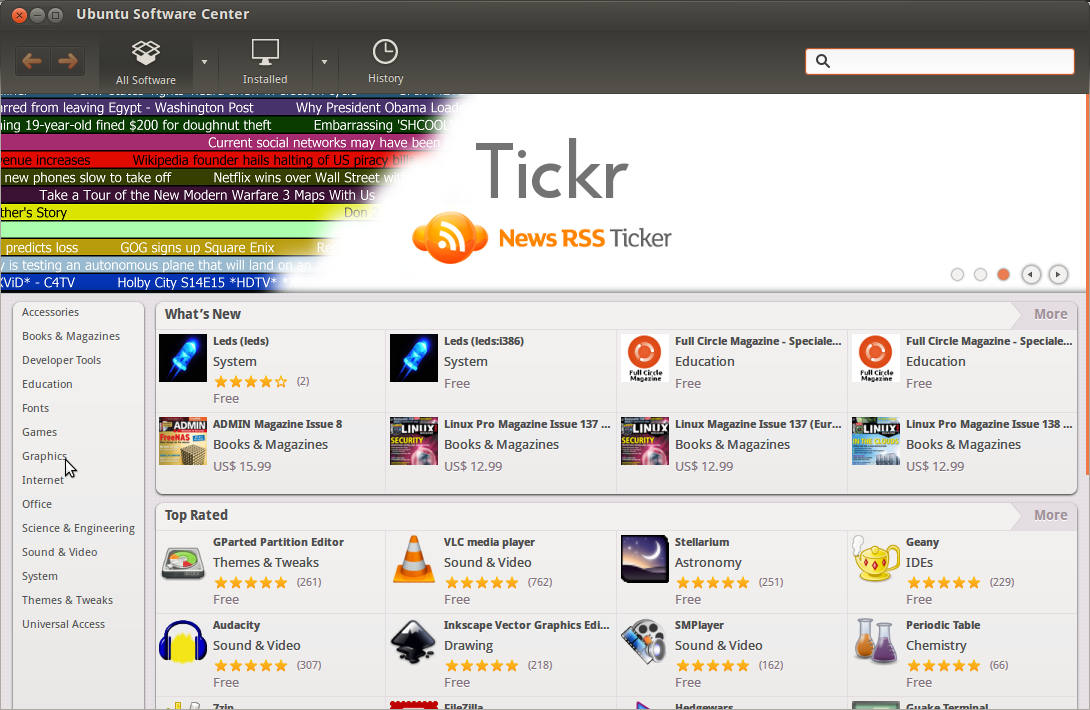Image resolution: width=1090 pixels, height=710 pixels.
Task: Open the Tickr News RSS Ticker banner
Action: click(x=542, y=193)
